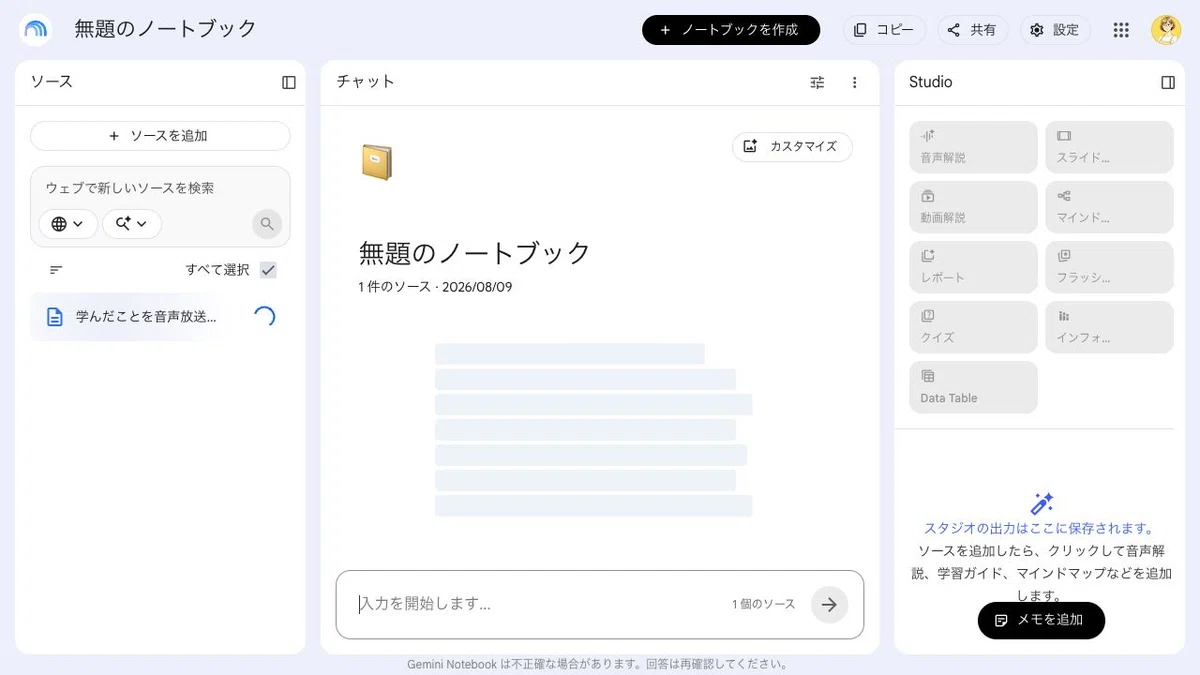Open the chat more options menu

click(854, 82)
